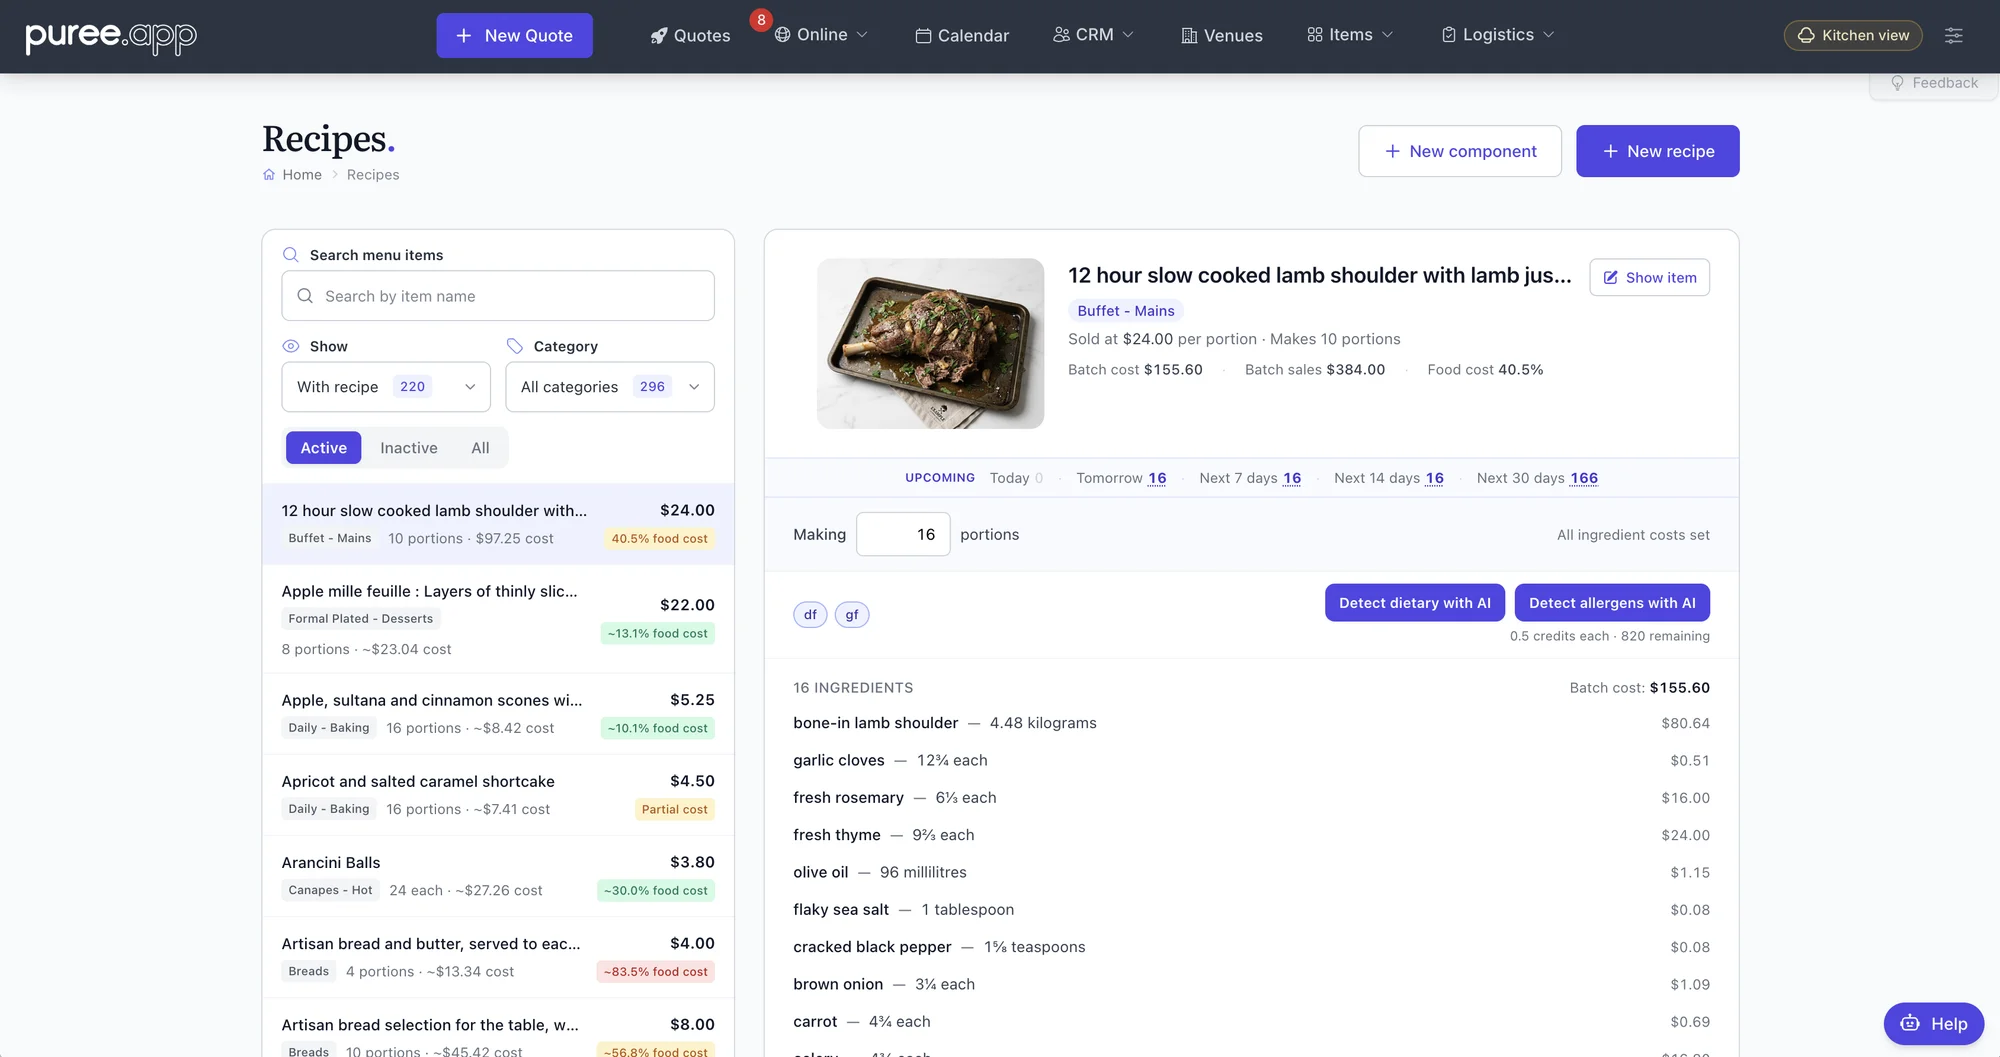The image size is (2000, 1057).
Task: Select the Active filter toggle
Action: [x=324, y=448]
